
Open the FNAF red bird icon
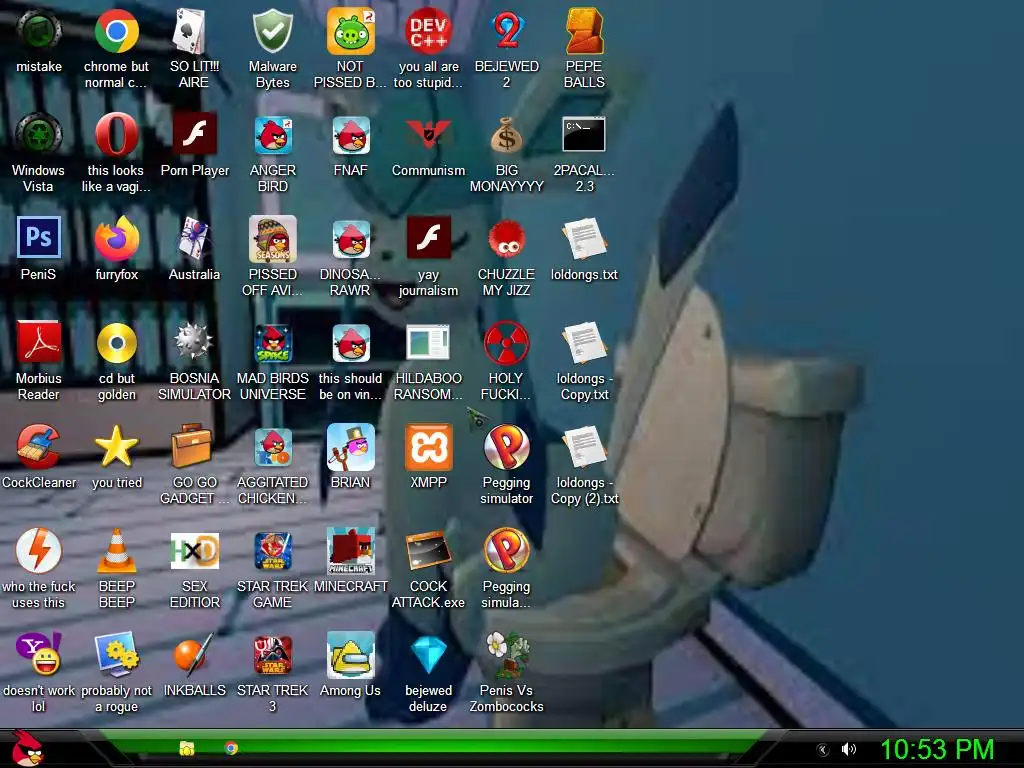point(350,135)
